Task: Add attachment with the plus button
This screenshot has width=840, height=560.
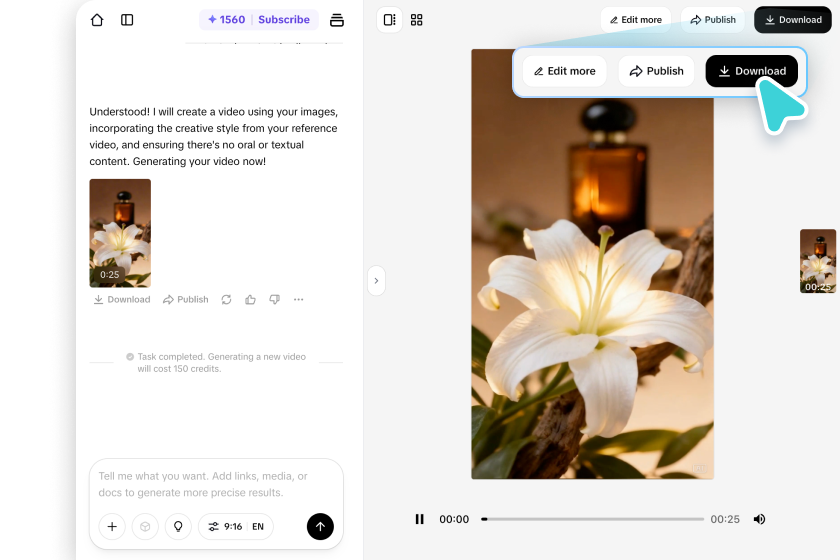Action: click(x=112, y=527)
